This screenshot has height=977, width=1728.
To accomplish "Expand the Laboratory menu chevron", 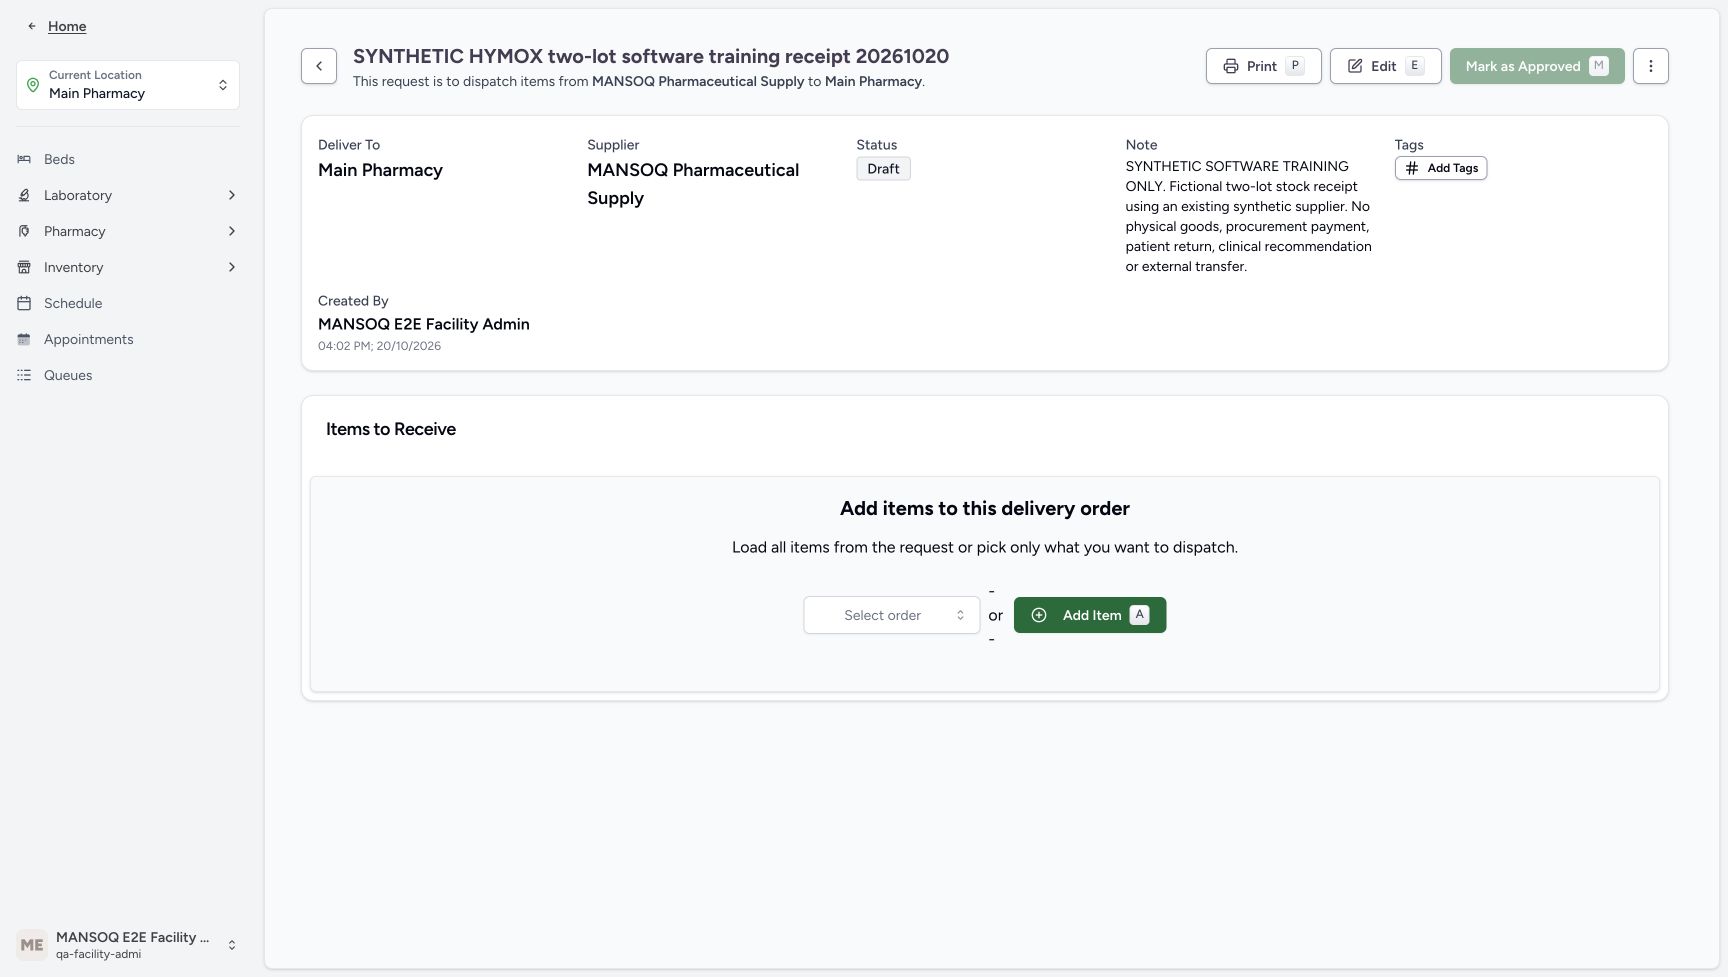I will (x=232, y=195).
